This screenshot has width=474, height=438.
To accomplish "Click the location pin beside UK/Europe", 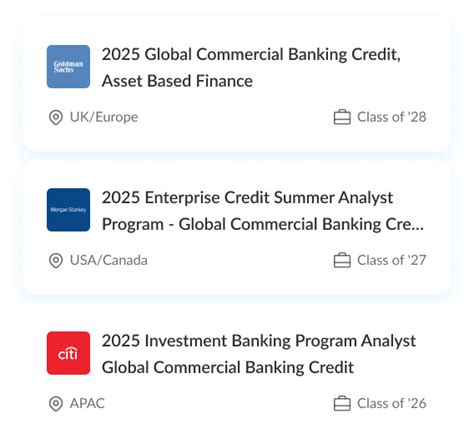I will coord(56,117).
